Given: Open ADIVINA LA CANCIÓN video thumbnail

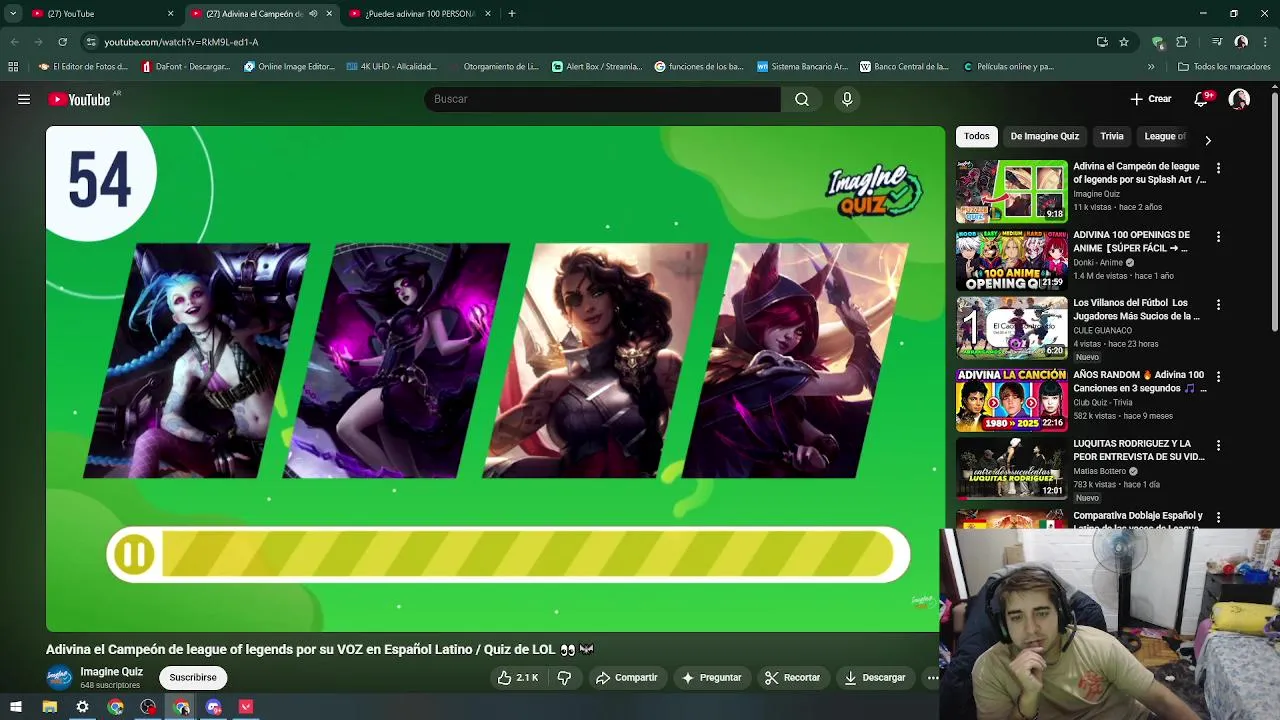Looking at the screenshot, I should pyautogui.click(x=1012, y=400).
